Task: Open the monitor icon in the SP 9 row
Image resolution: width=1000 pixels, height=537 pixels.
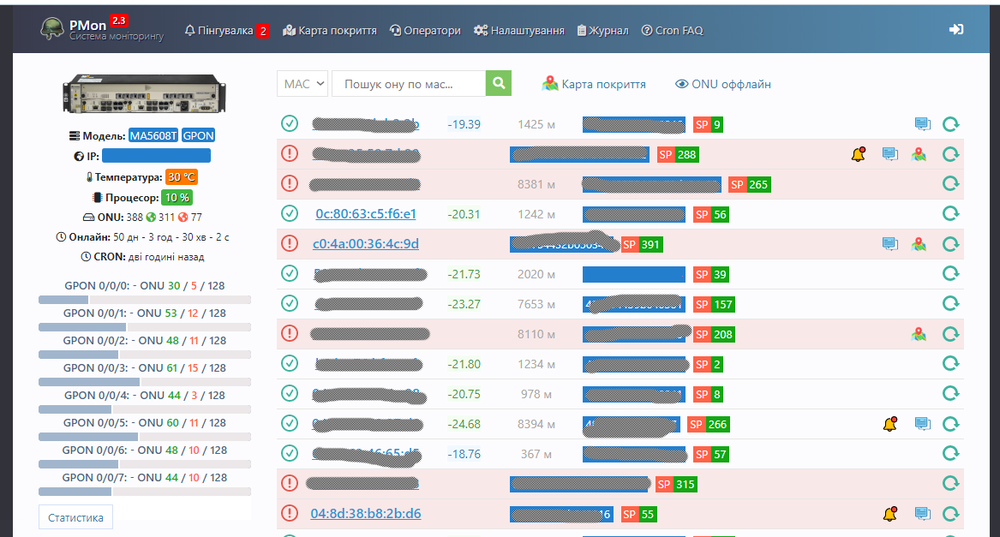Action: click(922, 124)
